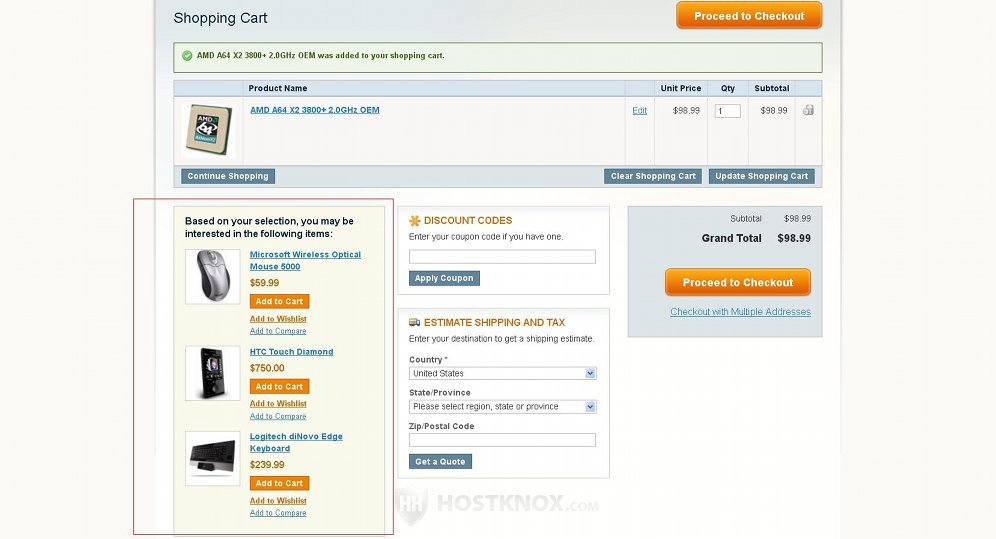Open the State/Province dropdown

(x=502, y=407)
